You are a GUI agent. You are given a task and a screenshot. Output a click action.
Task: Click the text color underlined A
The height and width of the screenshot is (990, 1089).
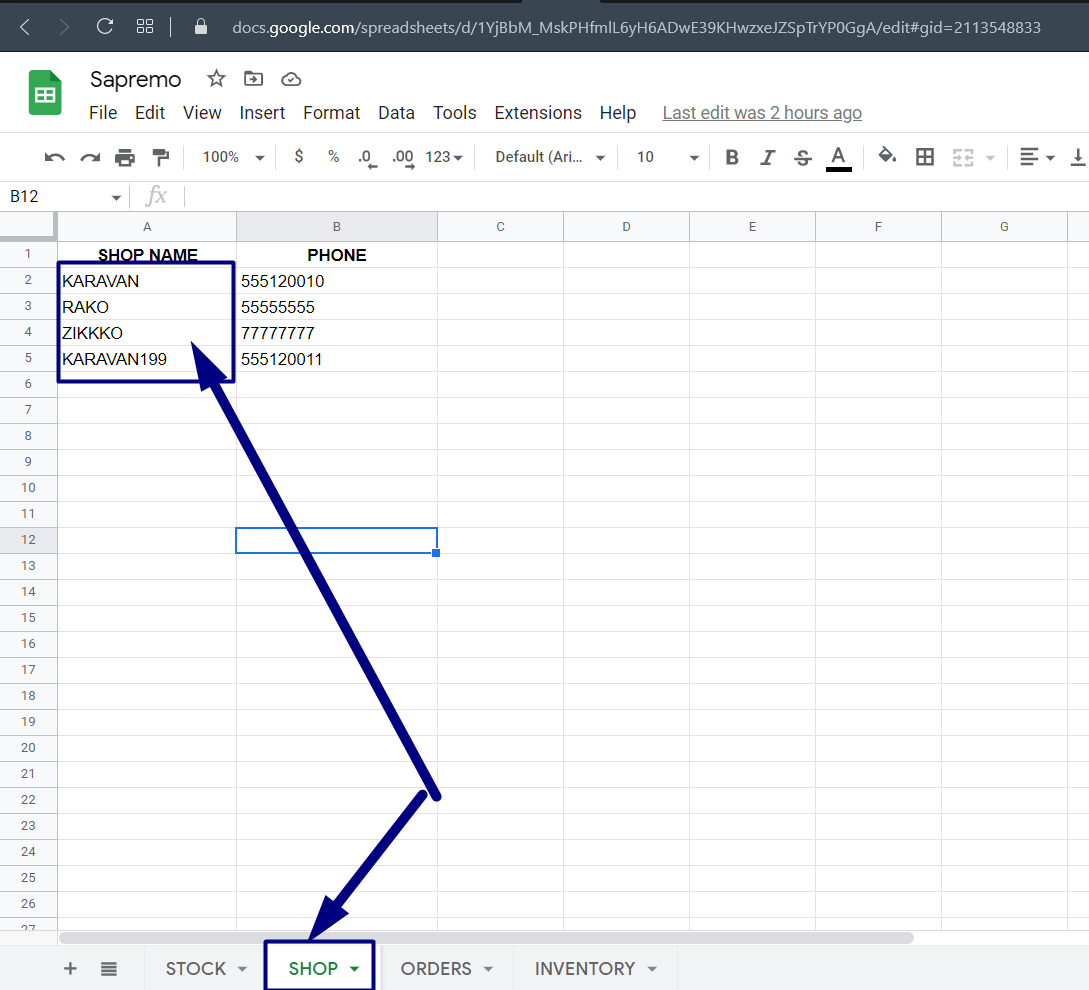(x=838, y=157)
